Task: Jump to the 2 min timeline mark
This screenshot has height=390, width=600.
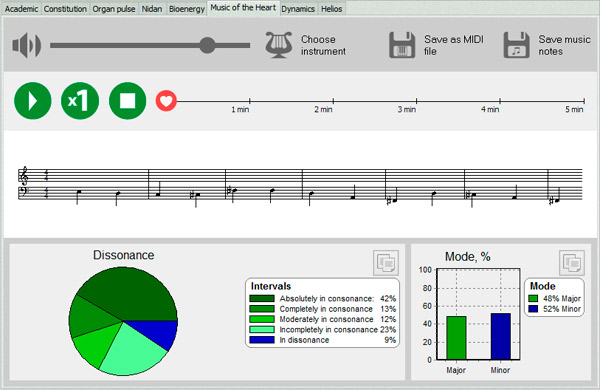Action: [x=333, y=101]
